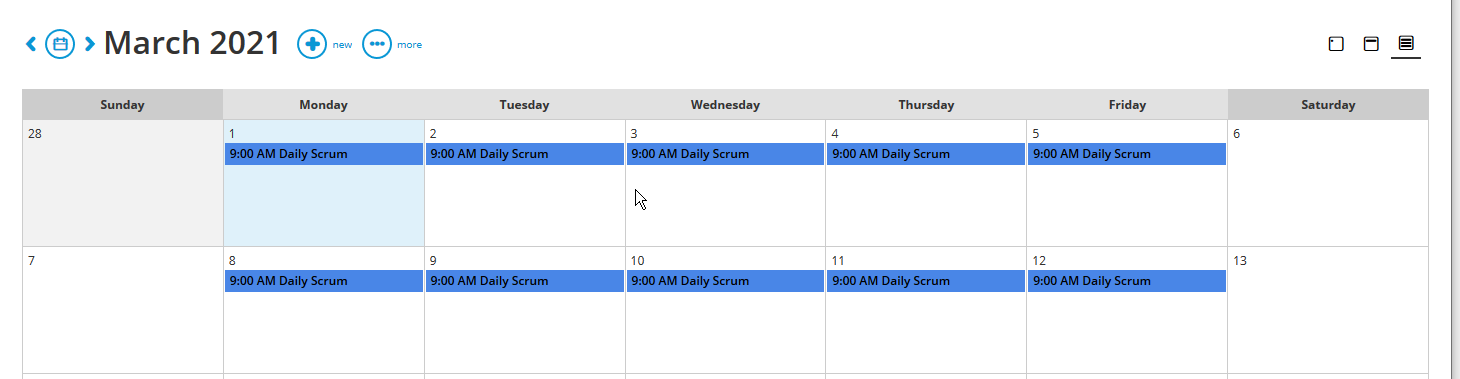Select the Sunday February 28 cell
This screenshot has height=379, width=1460.
click(x=123, y=183)
